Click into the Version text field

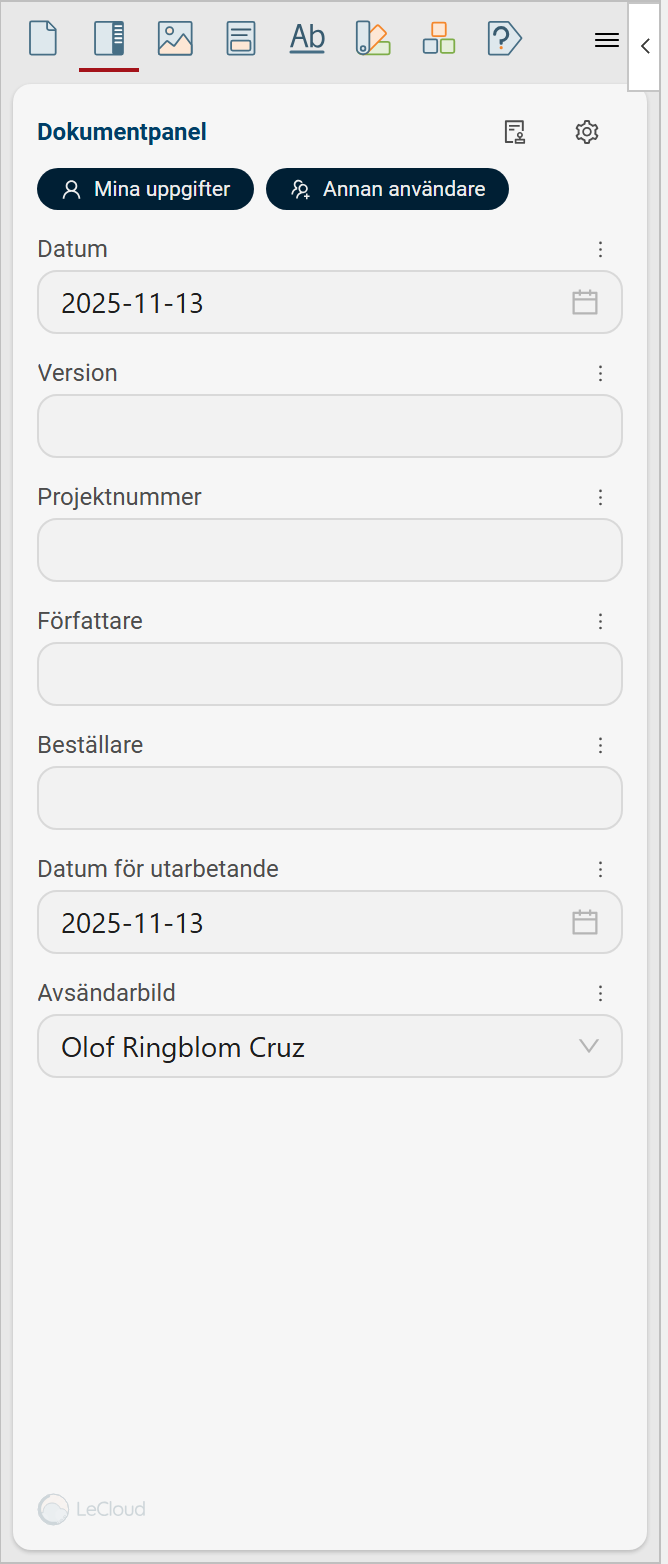[x=330, y=426]
